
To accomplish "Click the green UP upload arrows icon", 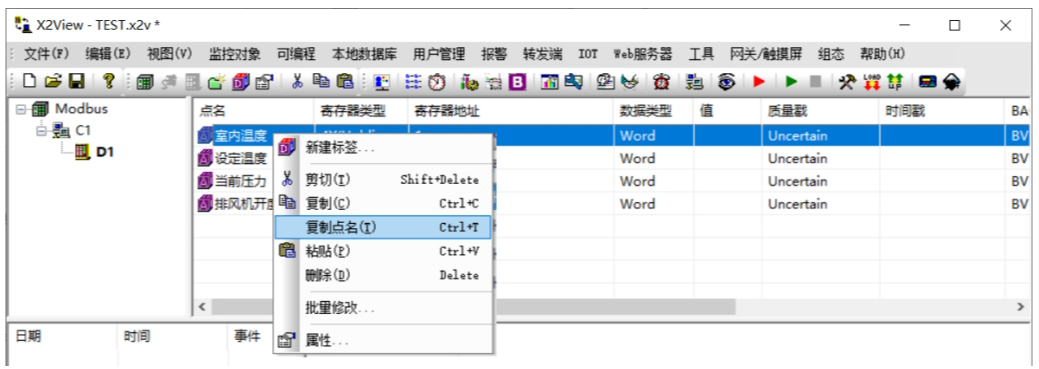I will (x=895, y=81).
